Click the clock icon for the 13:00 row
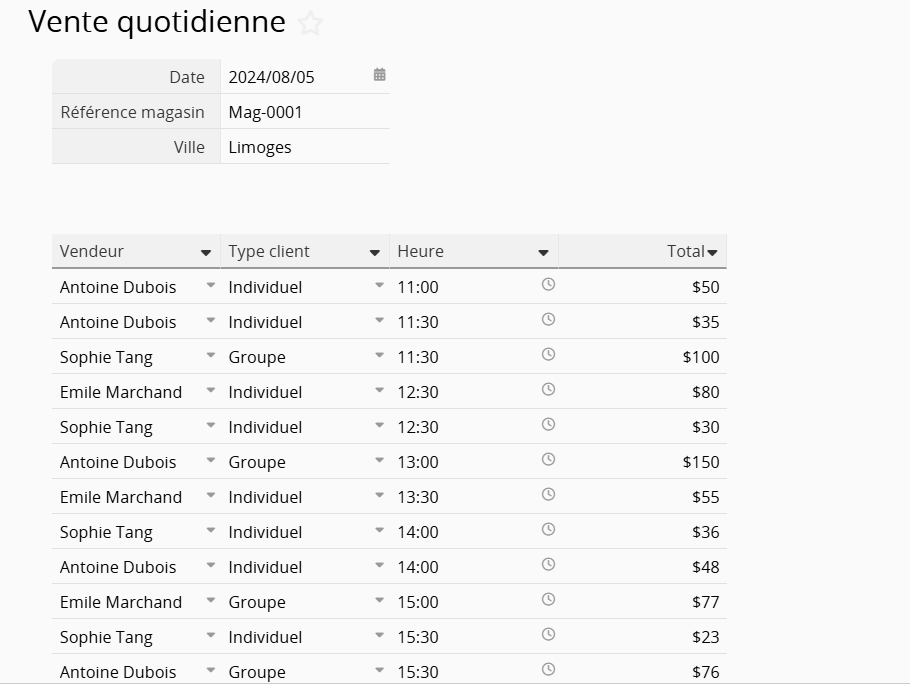The width and height of the screenshot is (910, 684). coord(548,460)
